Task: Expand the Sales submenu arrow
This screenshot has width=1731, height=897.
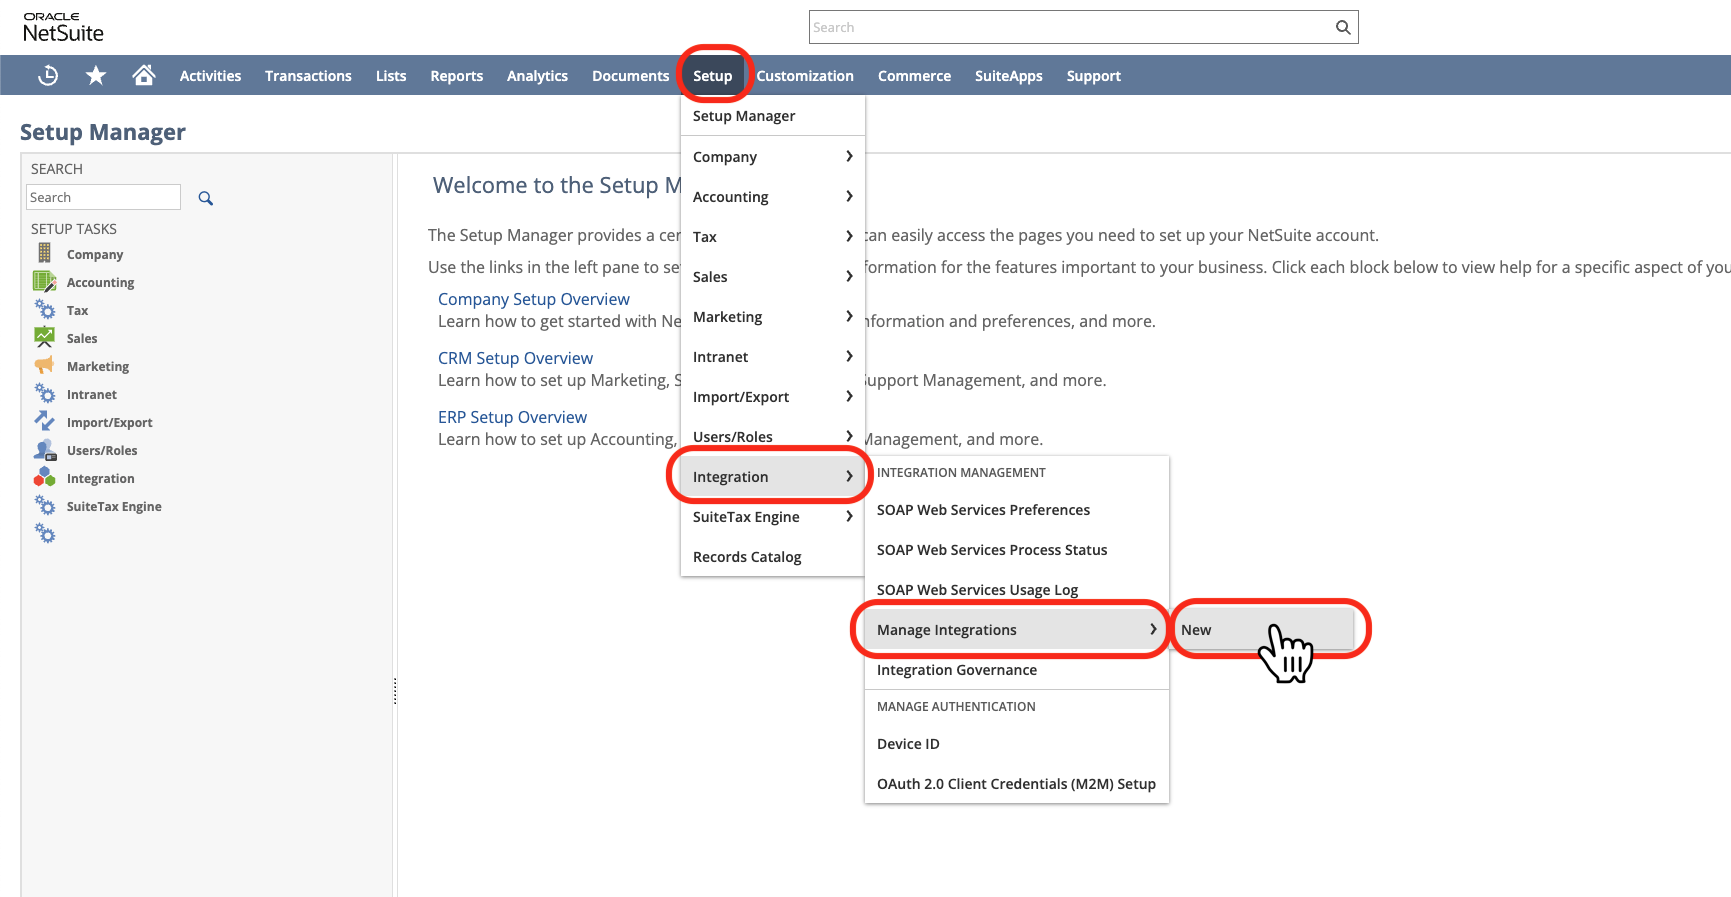Action: click(849, 276)
